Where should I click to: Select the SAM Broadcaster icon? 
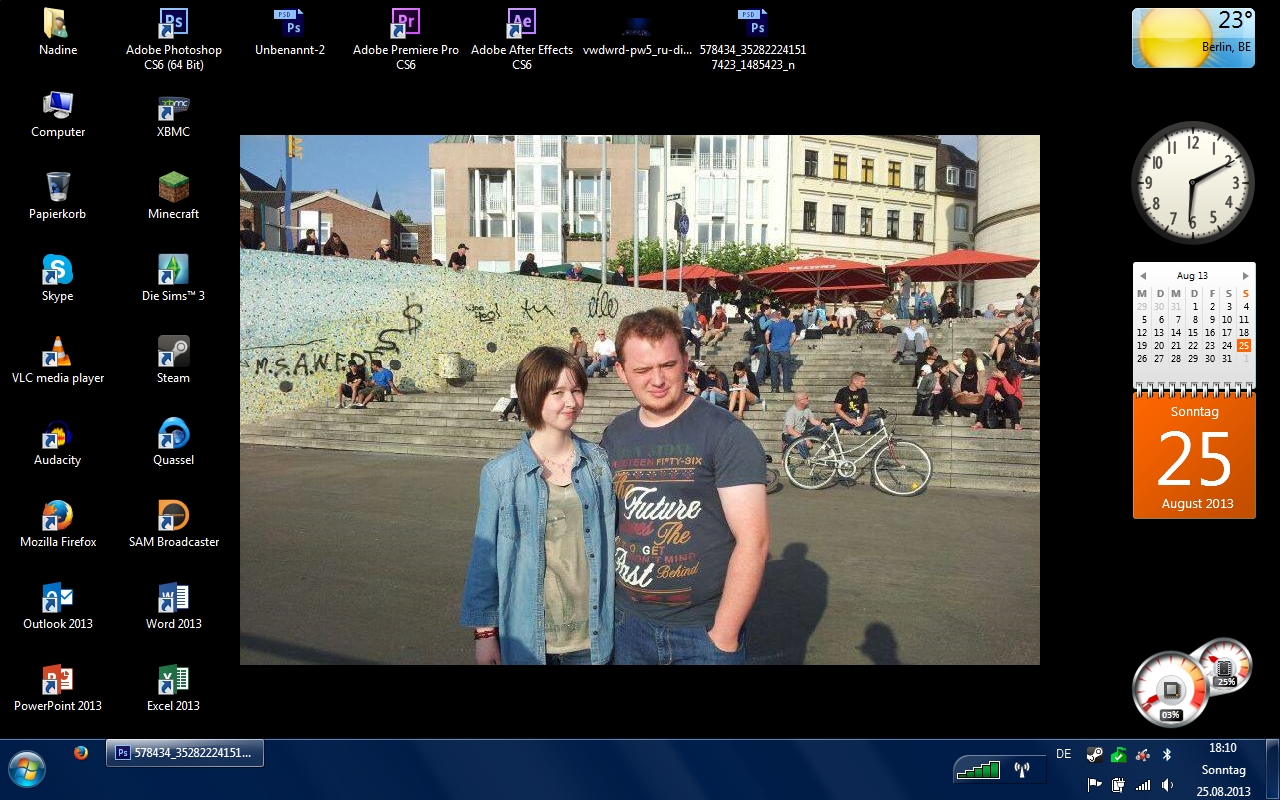[174, 516]
